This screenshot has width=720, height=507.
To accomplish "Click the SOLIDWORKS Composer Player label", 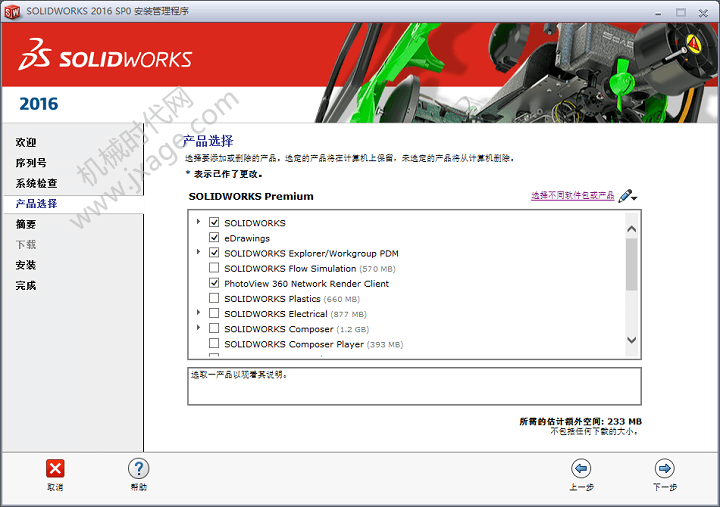I will 294,344.
